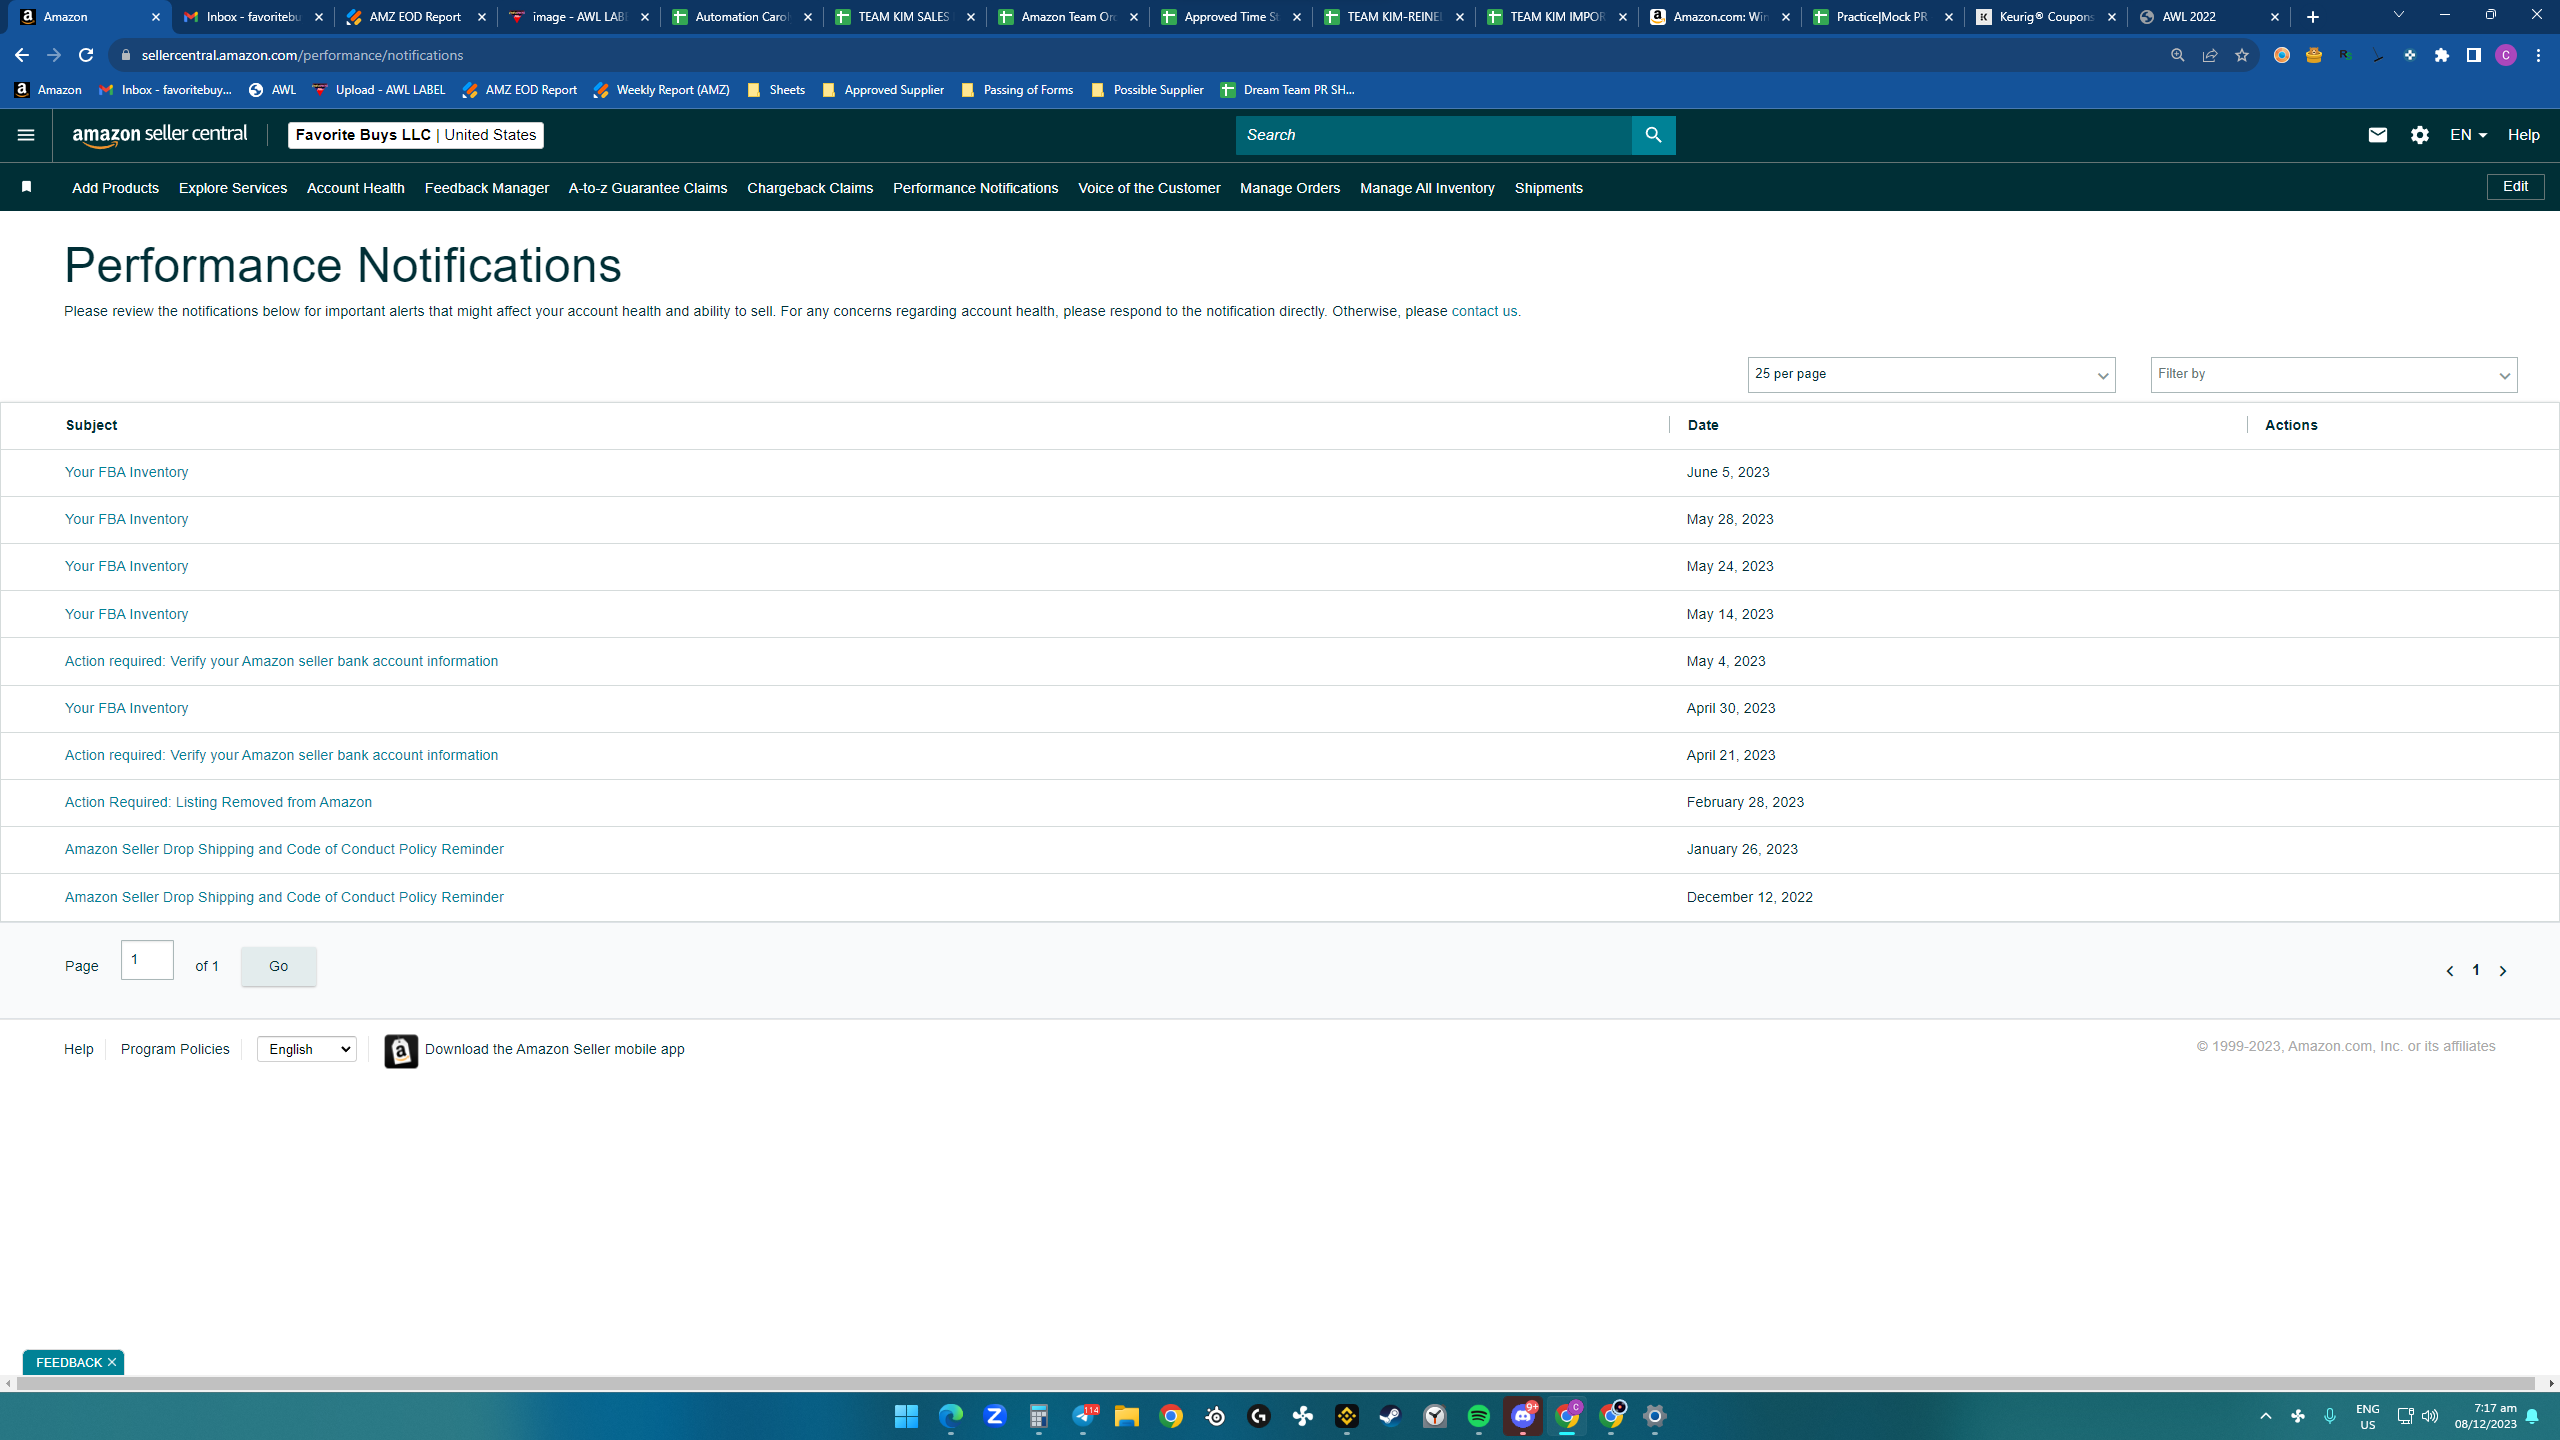Open the Seller Central hamburger menu

(x=26, y=135)
